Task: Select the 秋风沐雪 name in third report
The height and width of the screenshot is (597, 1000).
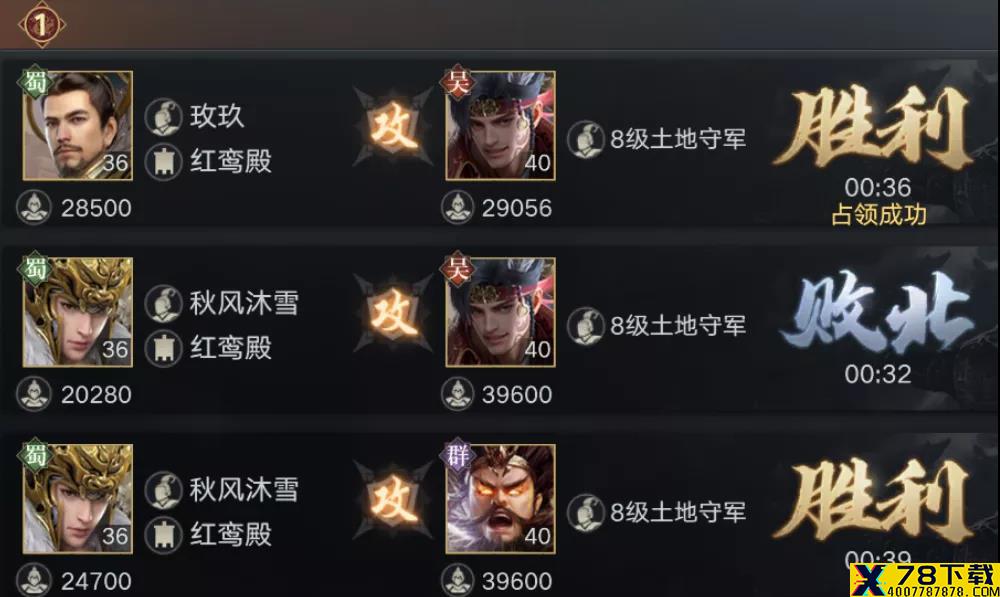Action: tap(244, 490)
